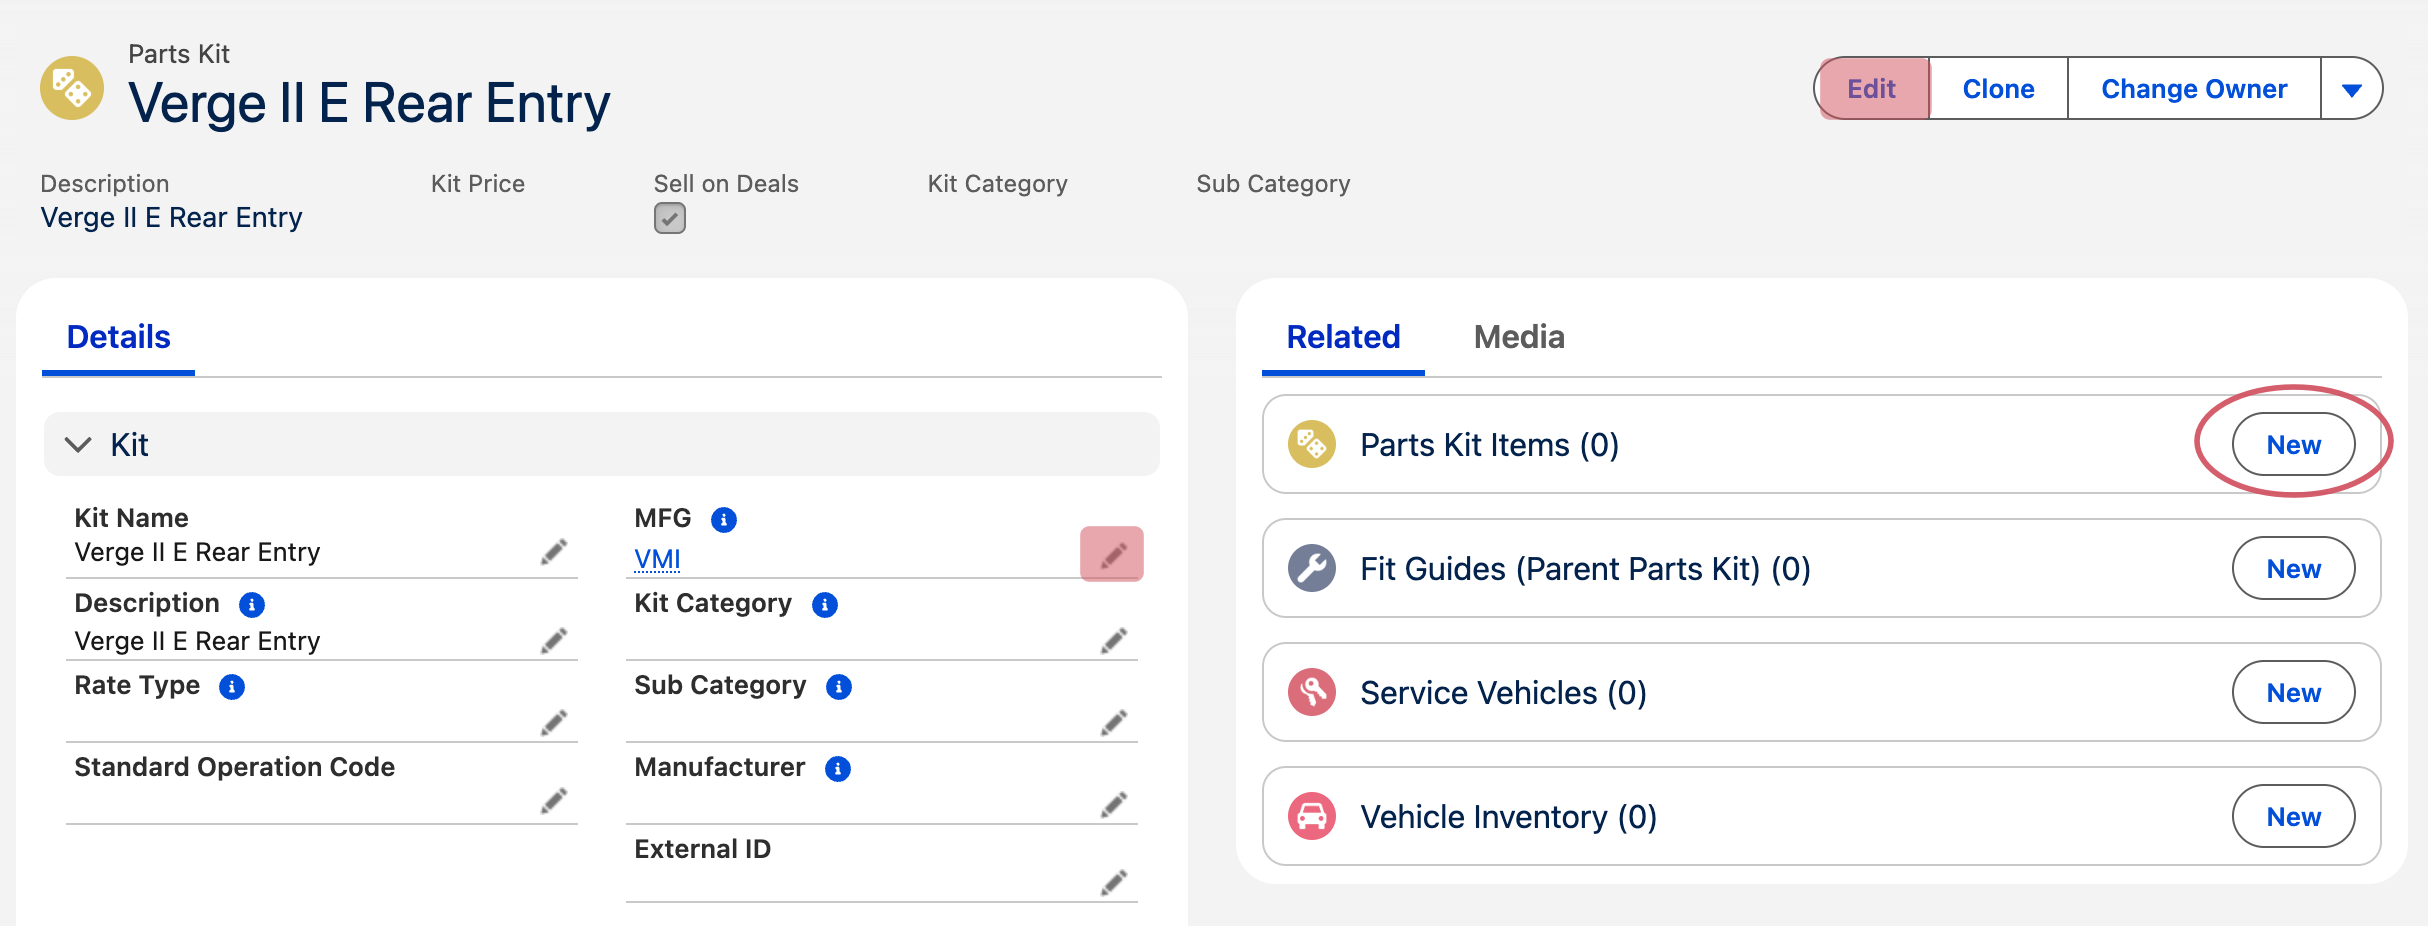Toggle the Sell on Deals checkbox
The height and width of the screenshot is (926, 2428).
pos(670,218)
